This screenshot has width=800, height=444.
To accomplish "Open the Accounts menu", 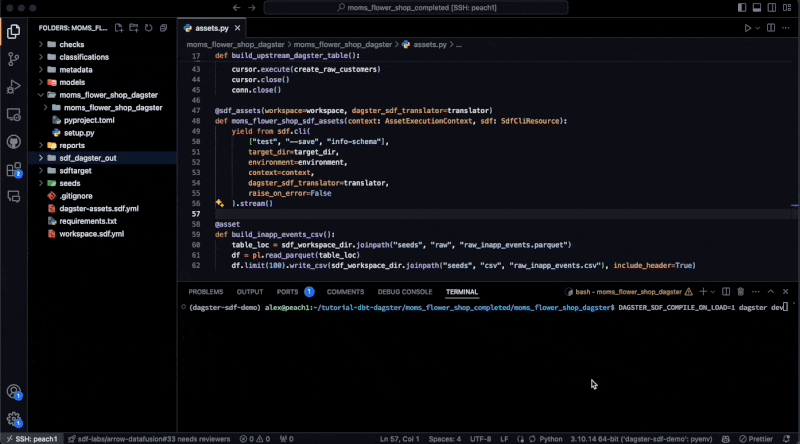I will (x=14, y=392).
